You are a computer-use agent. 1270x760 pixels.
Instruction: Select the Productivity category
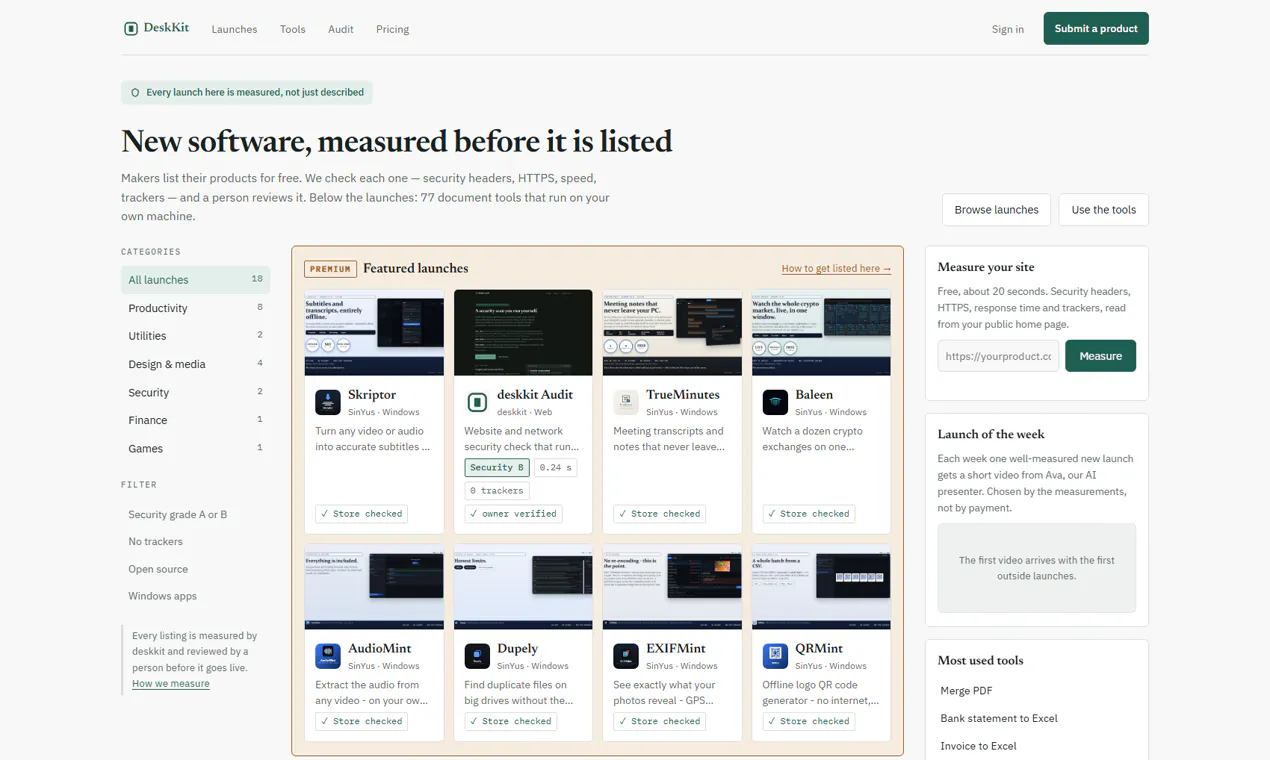point(195,308)
